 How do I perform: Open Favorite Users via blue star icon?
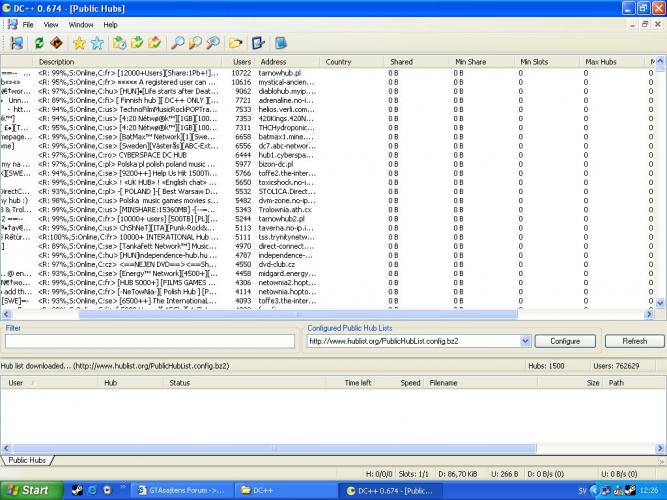(97, 43)
